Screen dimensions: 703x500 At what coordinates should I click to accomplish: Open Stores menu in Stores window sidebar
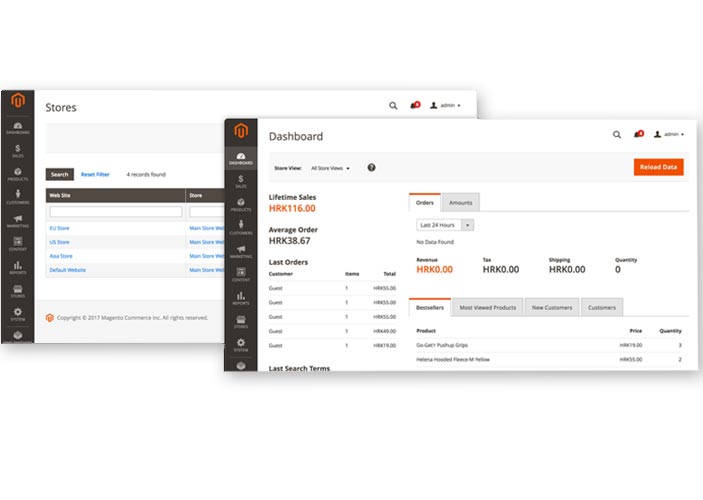point(18,291)
